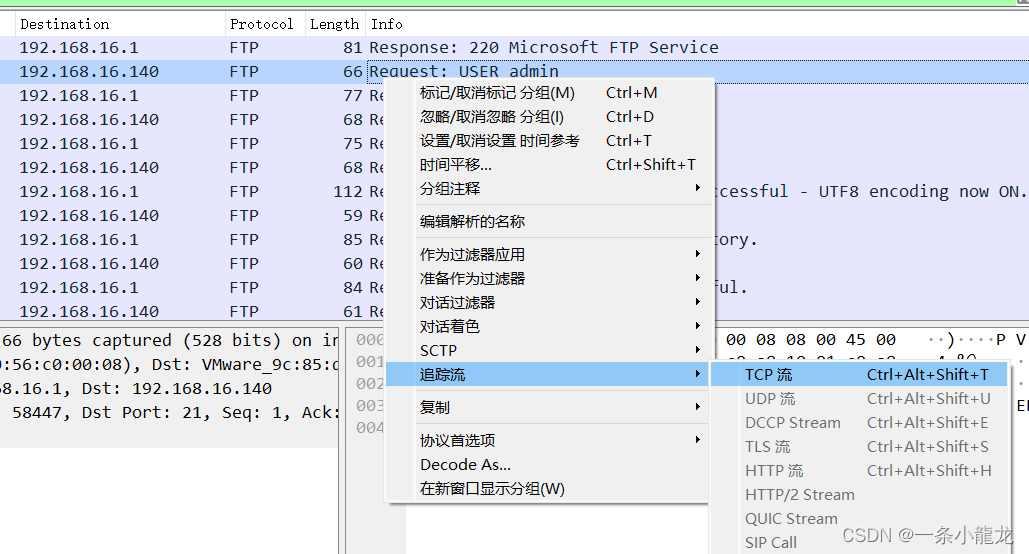Open Decode As... dialog entry
The image size is (1029, 554).
coord(549,465)
